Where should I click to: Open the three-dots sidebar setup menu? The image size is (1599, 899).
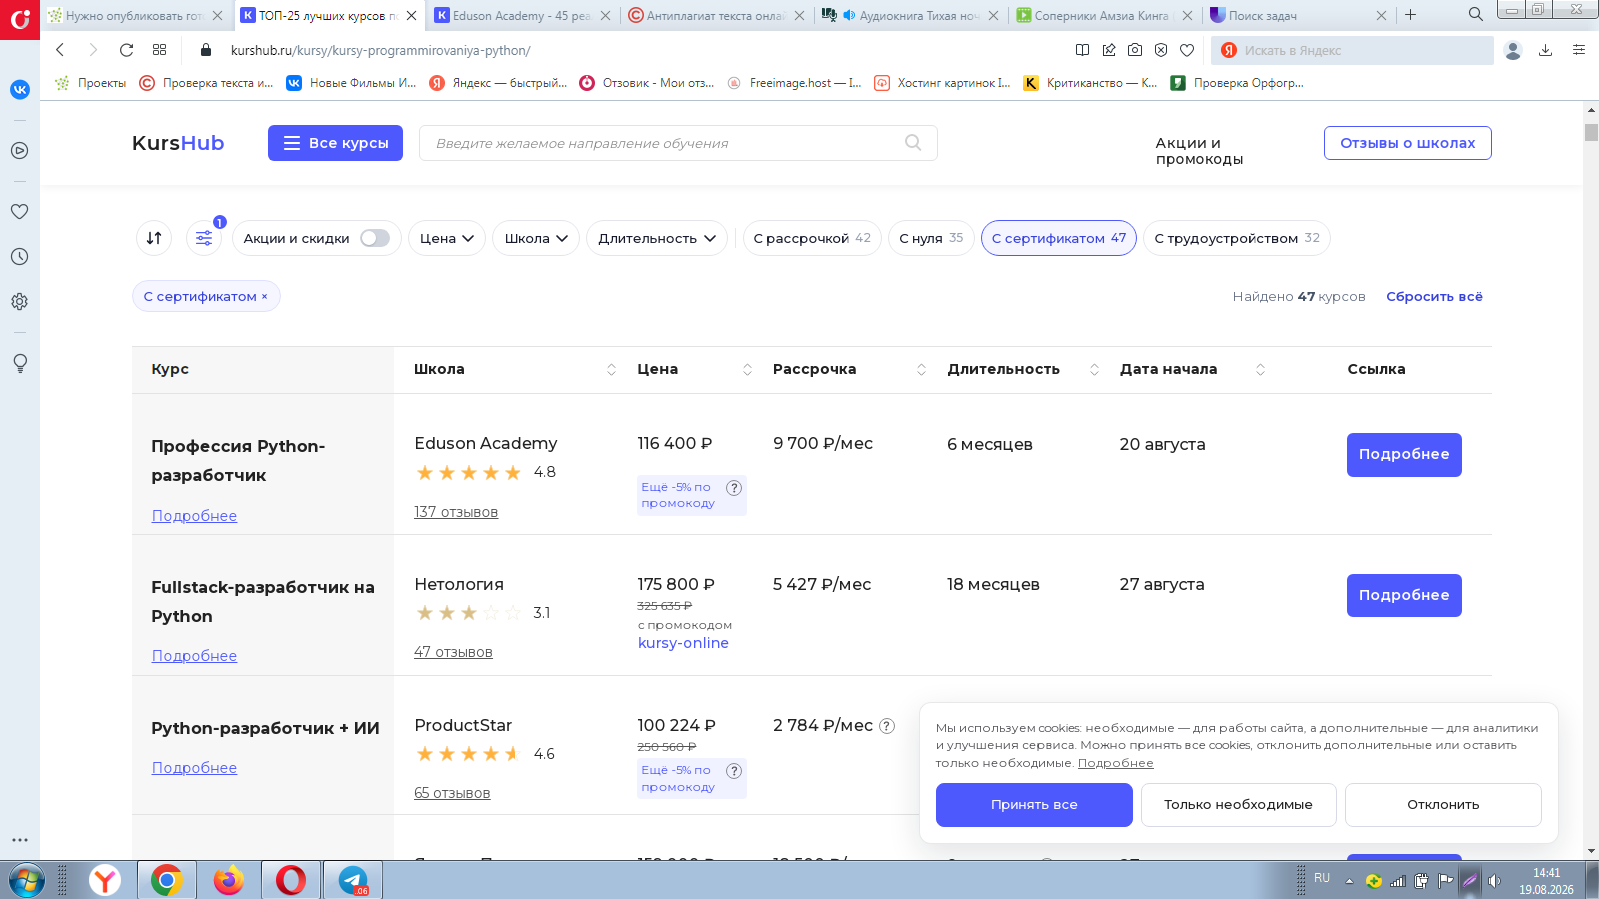tap(19, 840)
